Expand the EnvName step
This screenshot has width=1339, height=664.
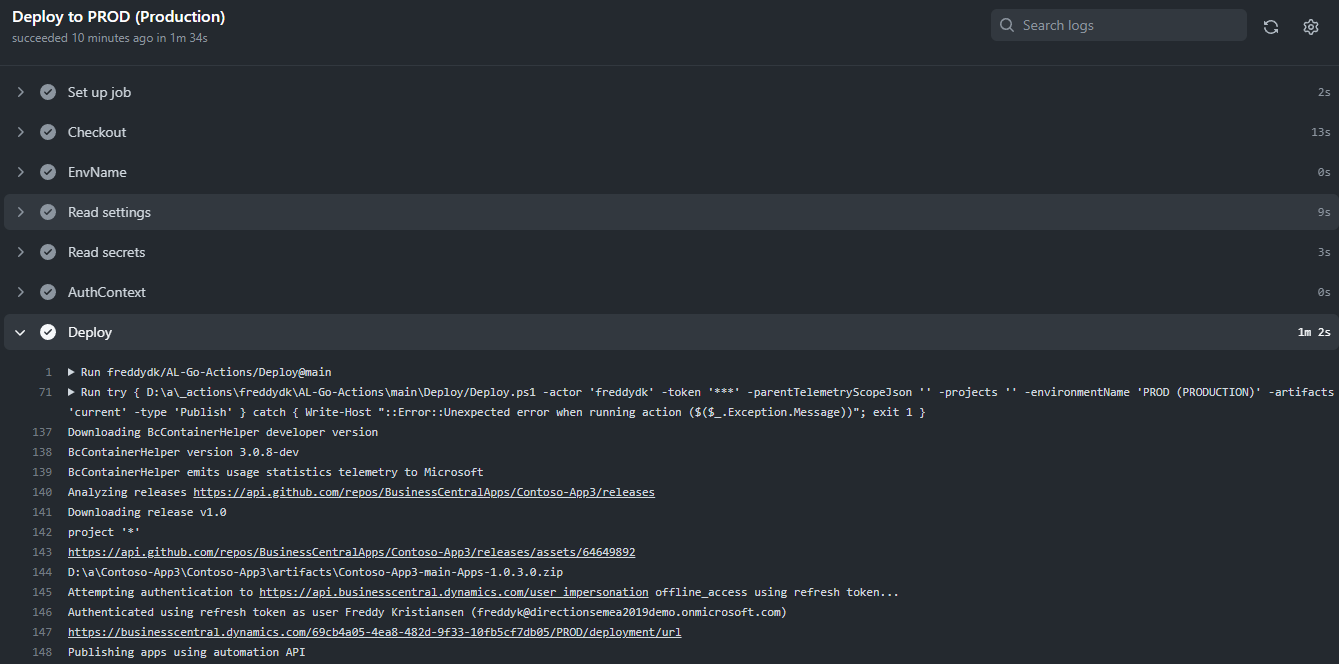point(19,171)
